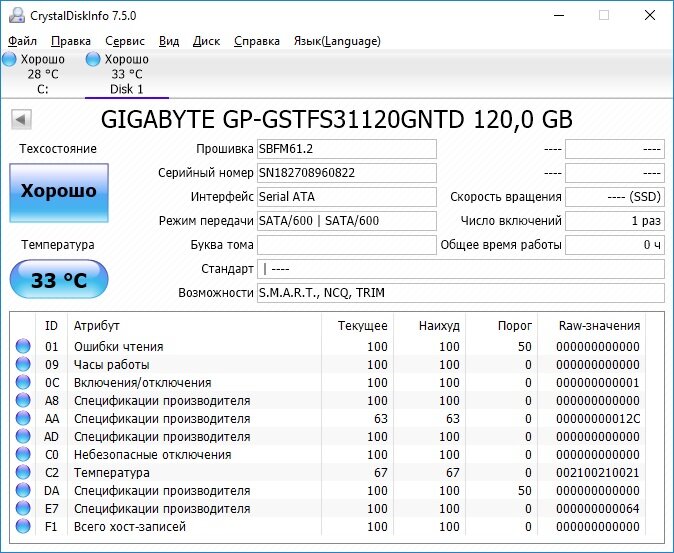This screenshot has height=553, width=674.
Task: Select the Ошибки чтения attribute row
Action: pos(328,346)
